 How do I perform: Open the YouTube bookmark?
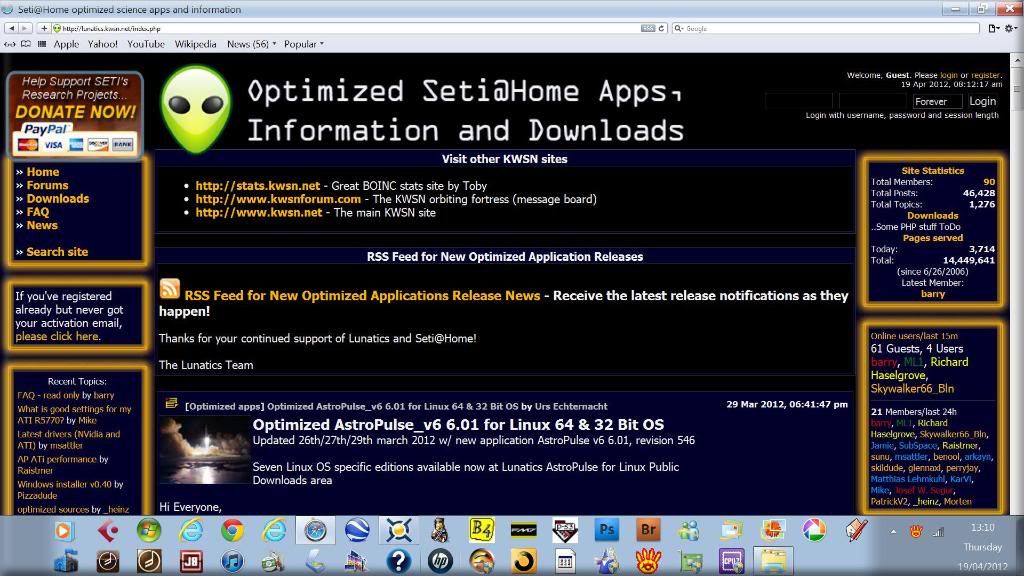click(146, 44)
